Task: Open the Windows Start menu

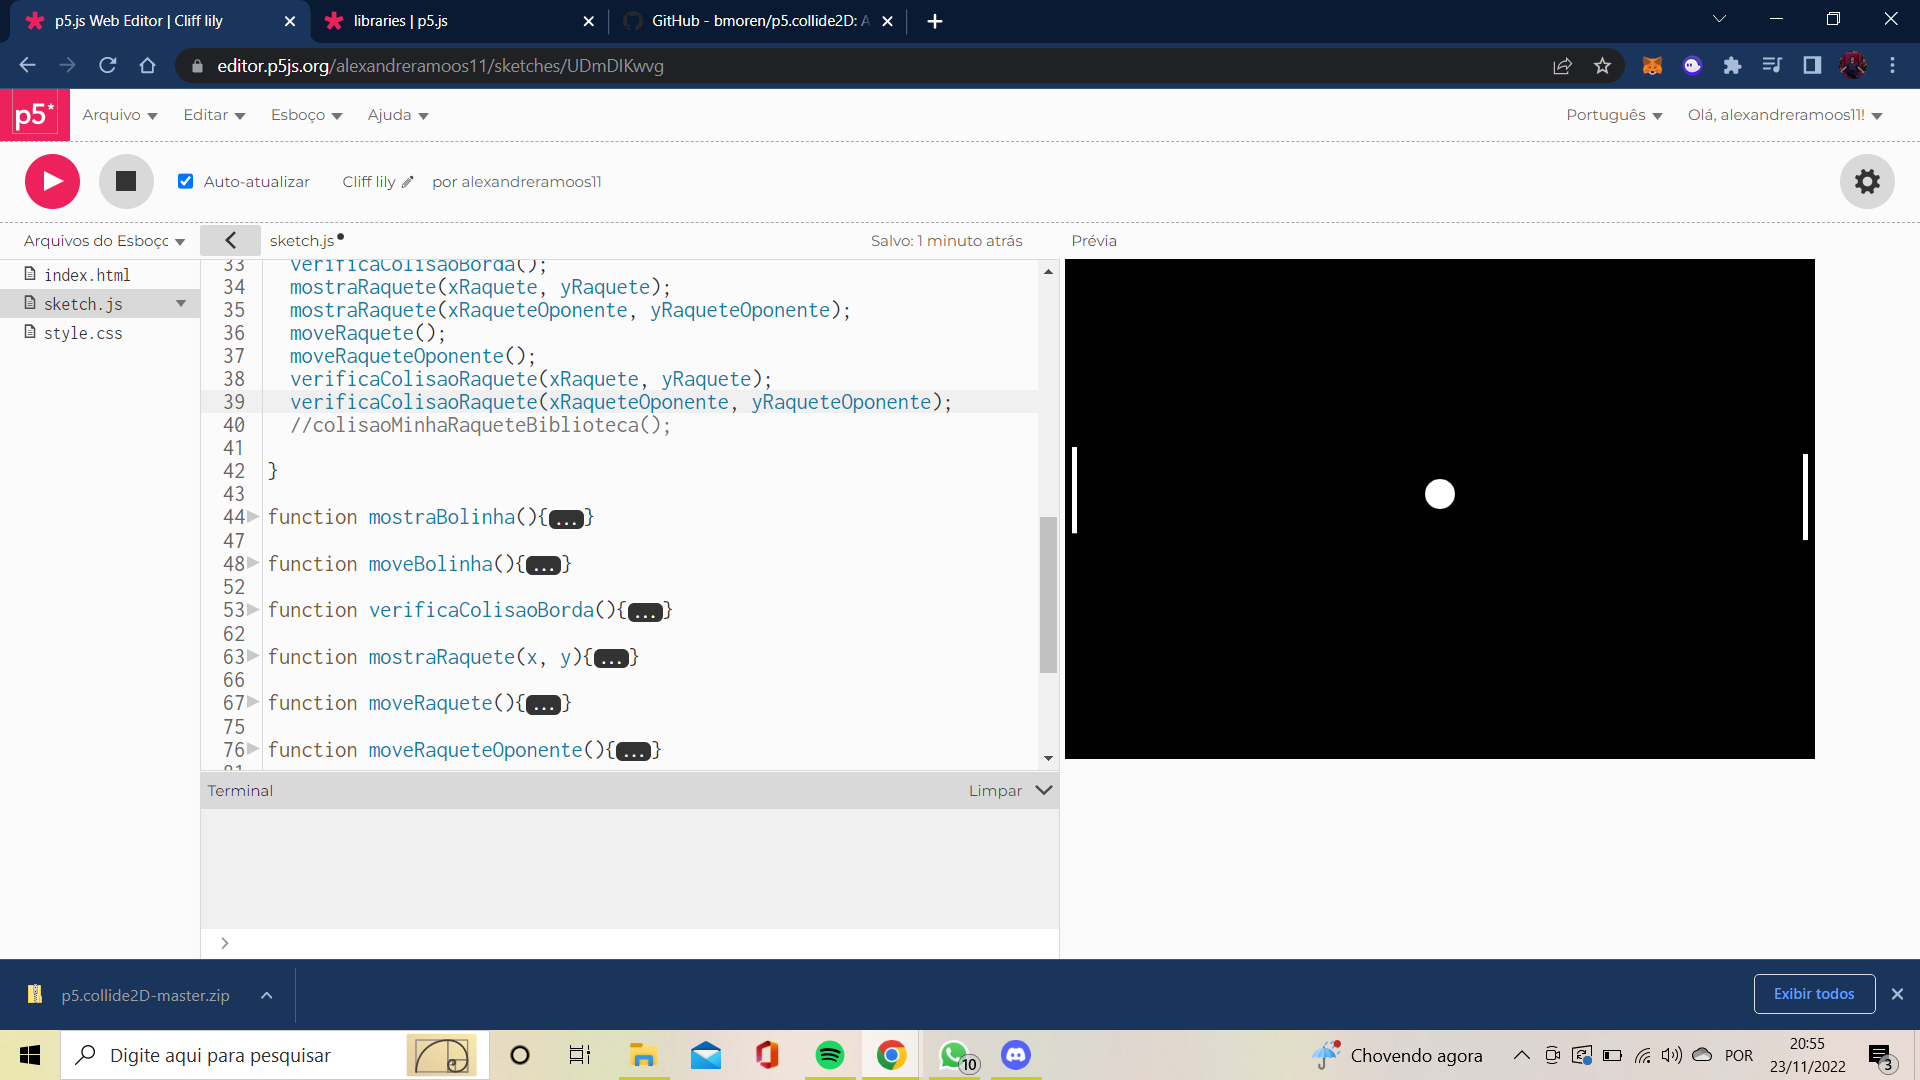Action: [30, 1055]
